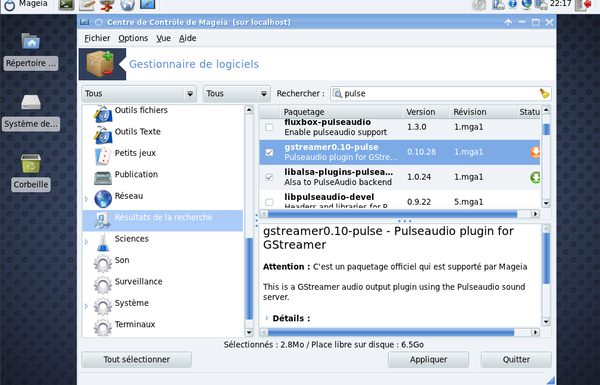Click the Appliquer button
Screen dimensions: 600x385
(428, 360)
